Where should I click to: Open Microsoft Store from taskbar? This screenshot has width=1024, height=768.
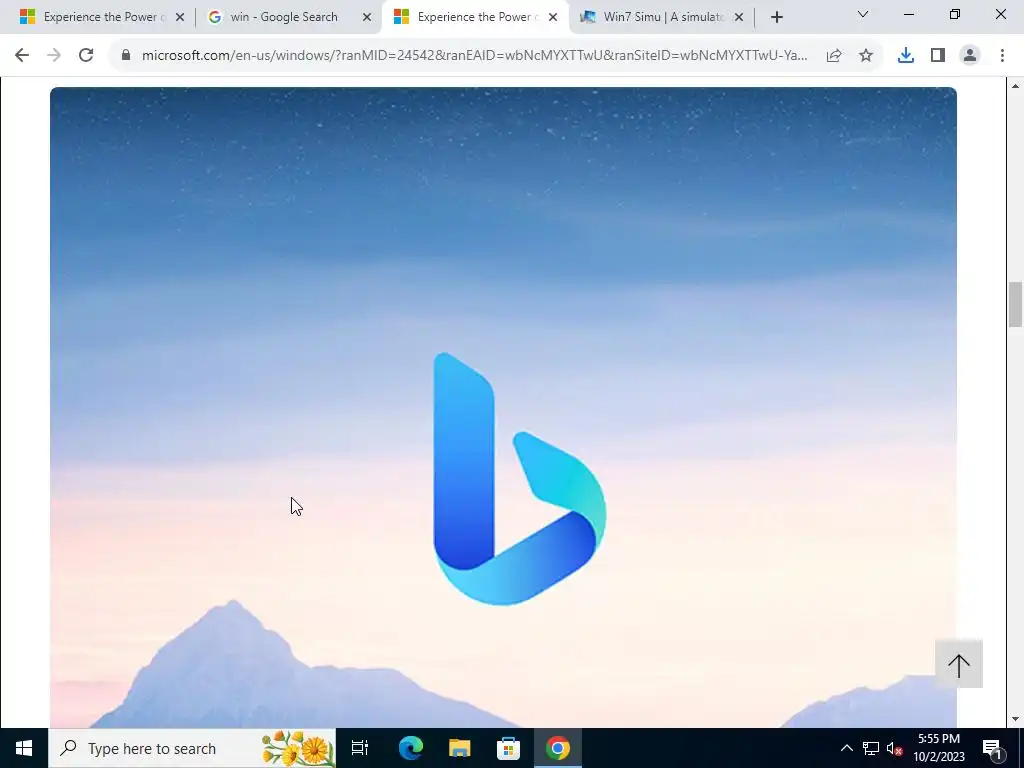point(508,748)
